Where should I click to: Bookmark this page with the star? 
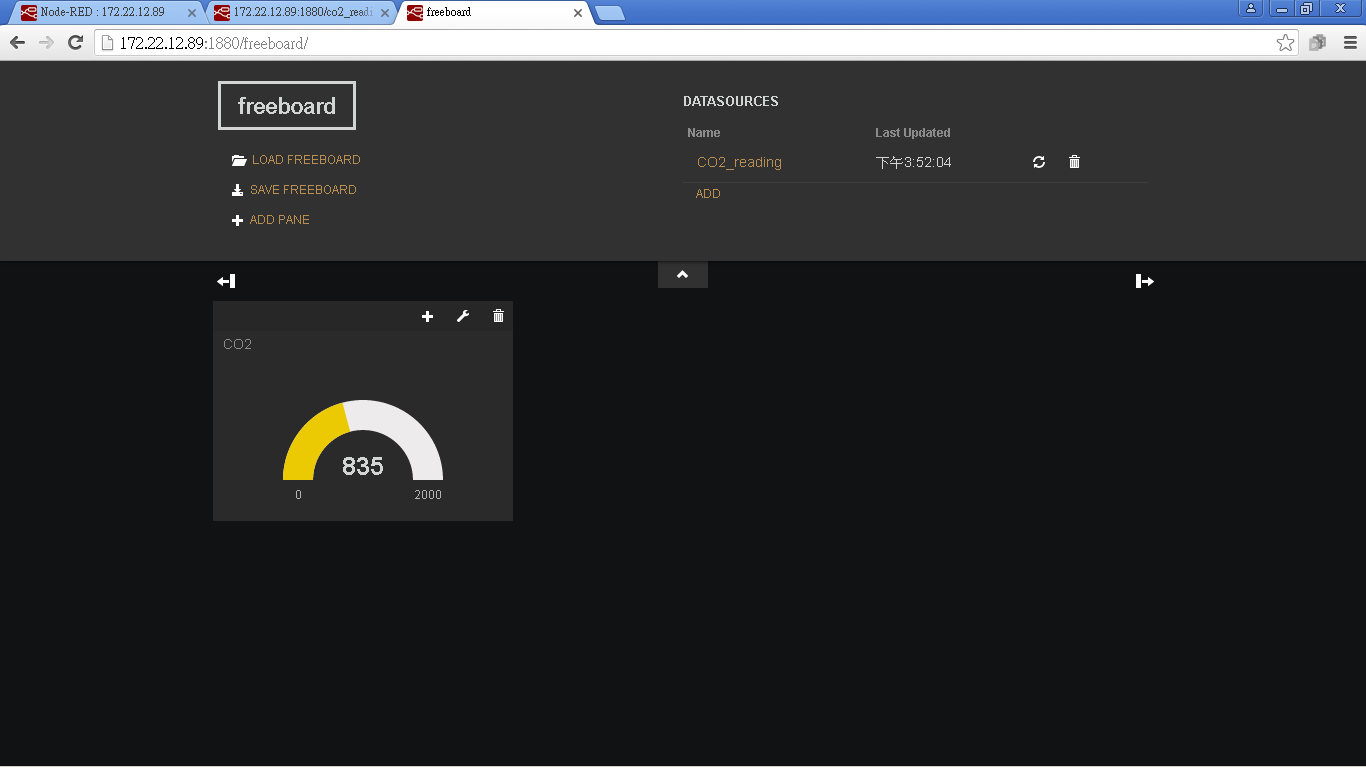tap(1285, 43)
